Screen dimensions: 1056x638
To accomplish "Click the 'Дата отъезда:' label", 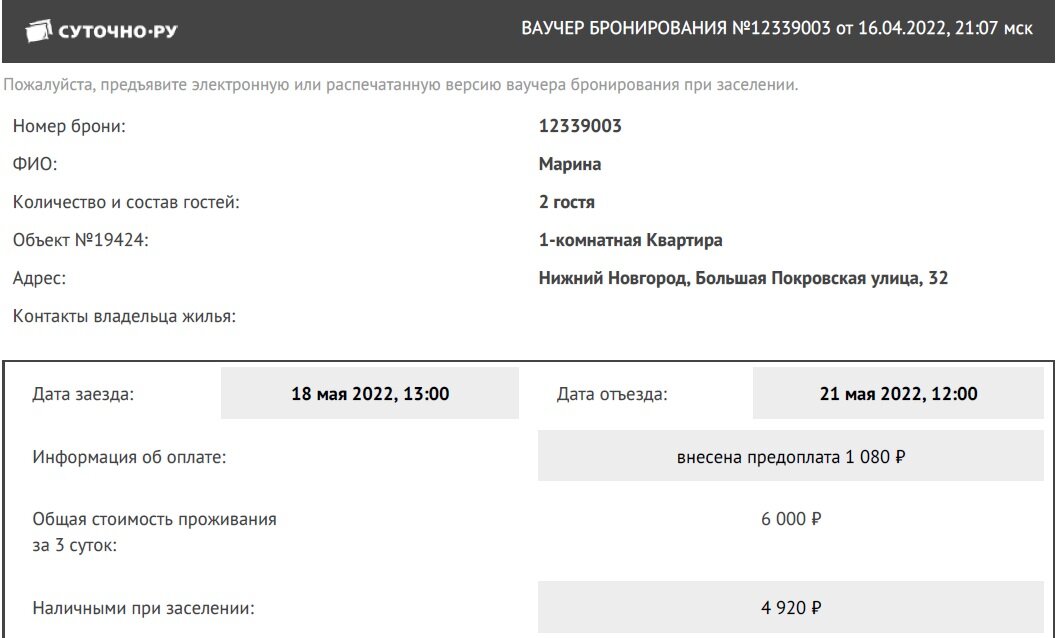I will click(x=612, y=394).
